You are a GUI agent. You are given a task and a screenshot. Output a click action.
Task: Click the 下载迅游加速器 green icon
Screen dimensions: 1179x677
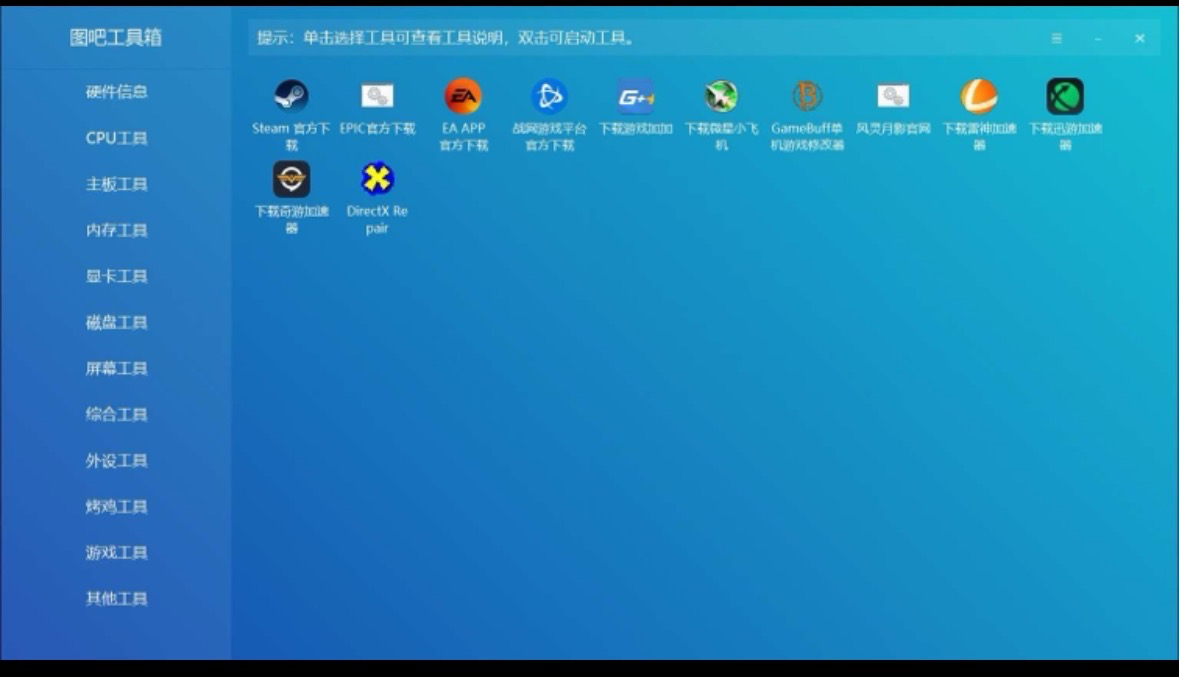click(1065, 97)
